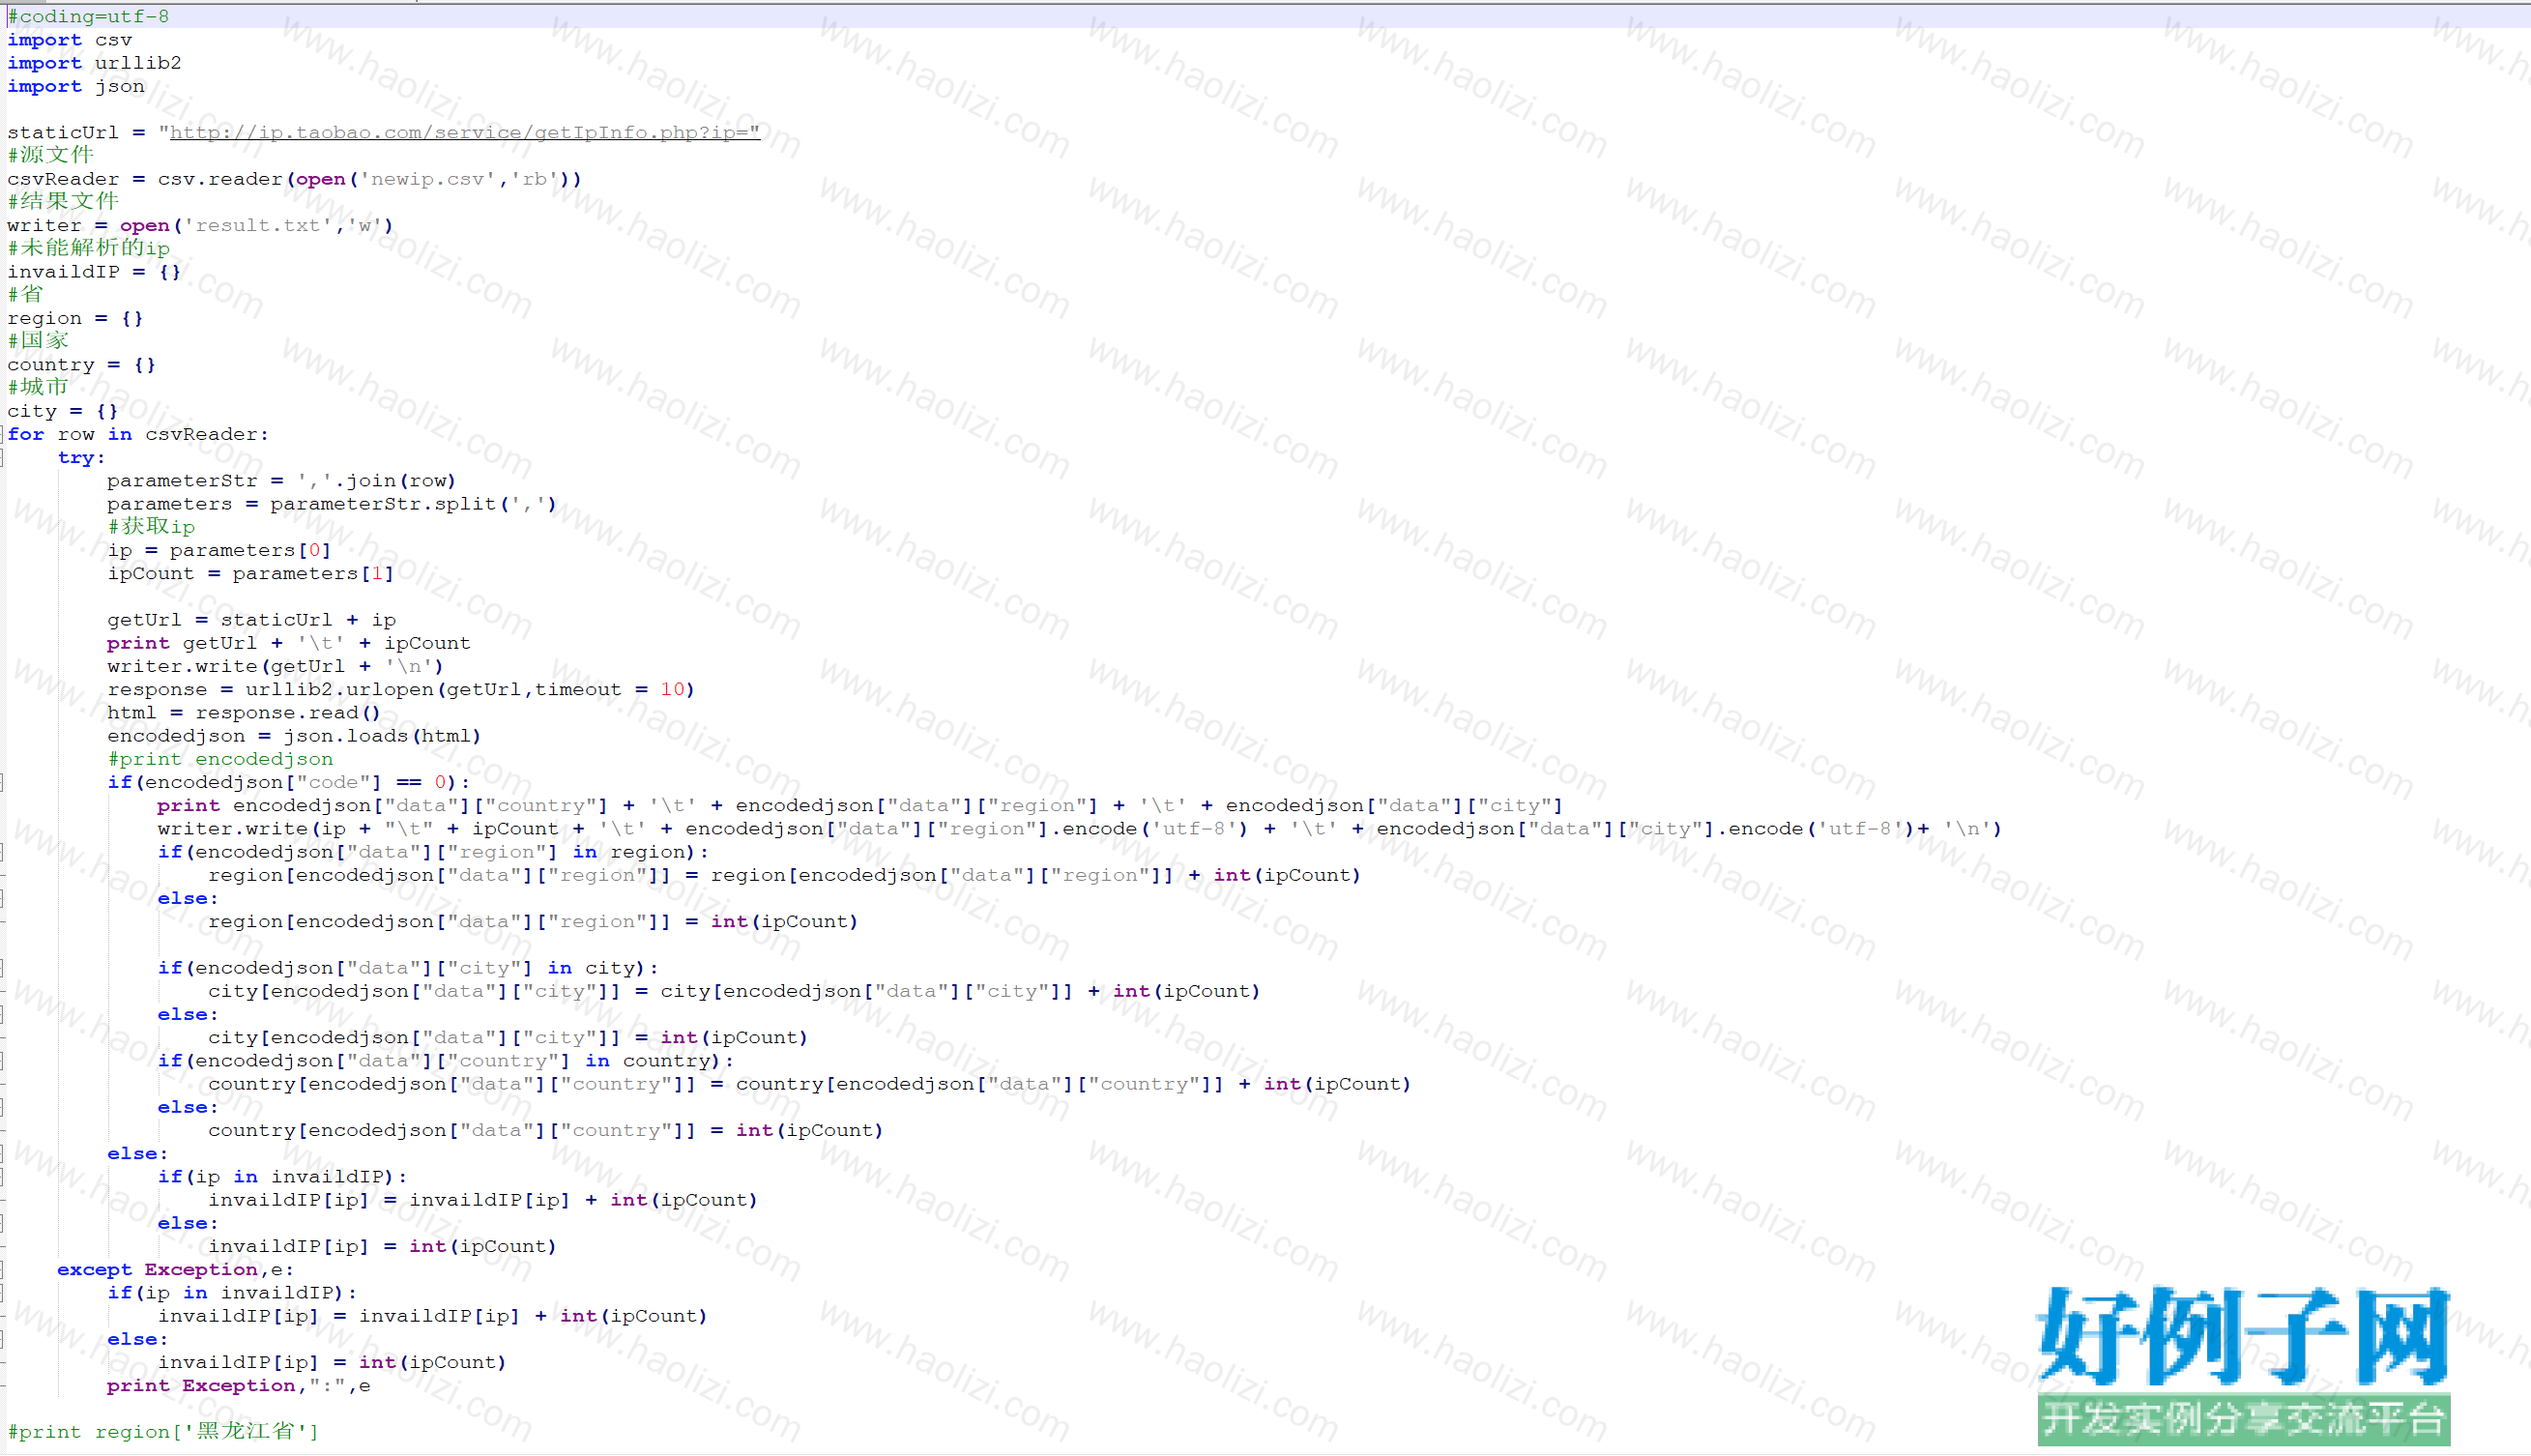The width and height of the screenshot is (2531, 1456).
Task: Click the 'country = {}' line
Action: [x=82, y=364]
